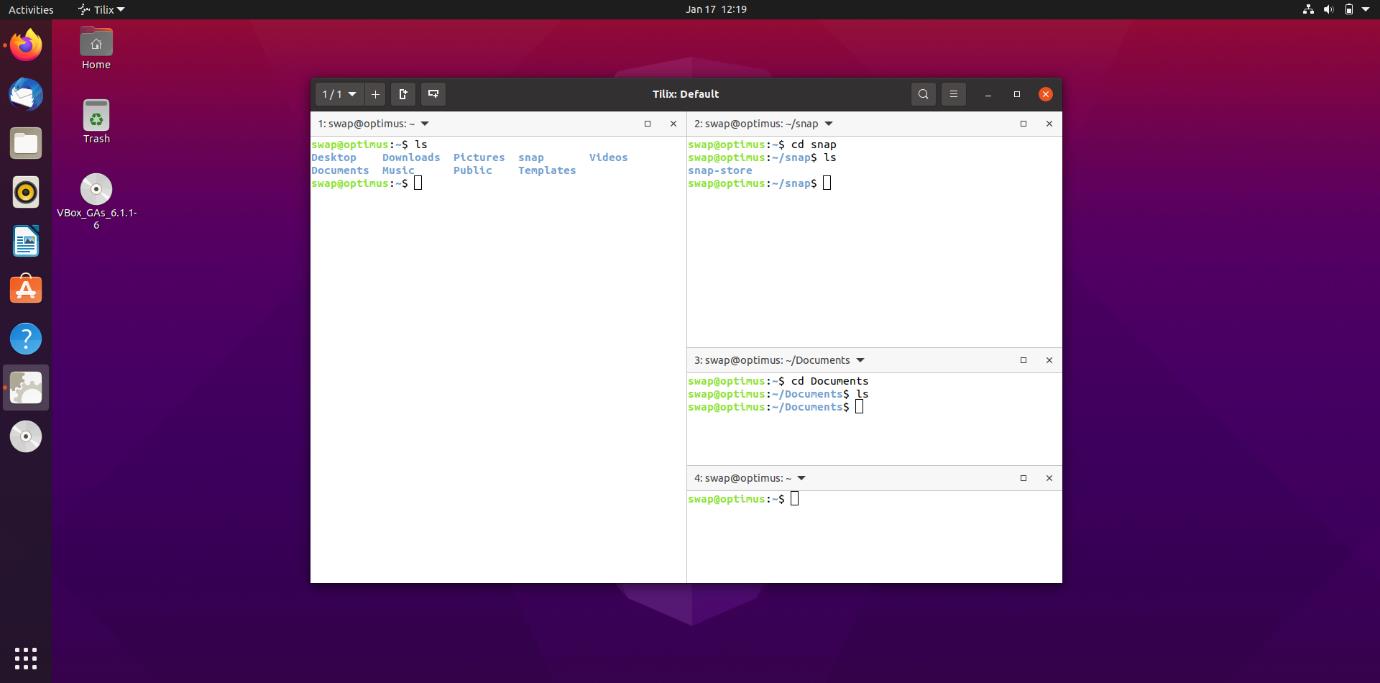
Task: Click the Public entry in ls output
Action: click(473, 170)
